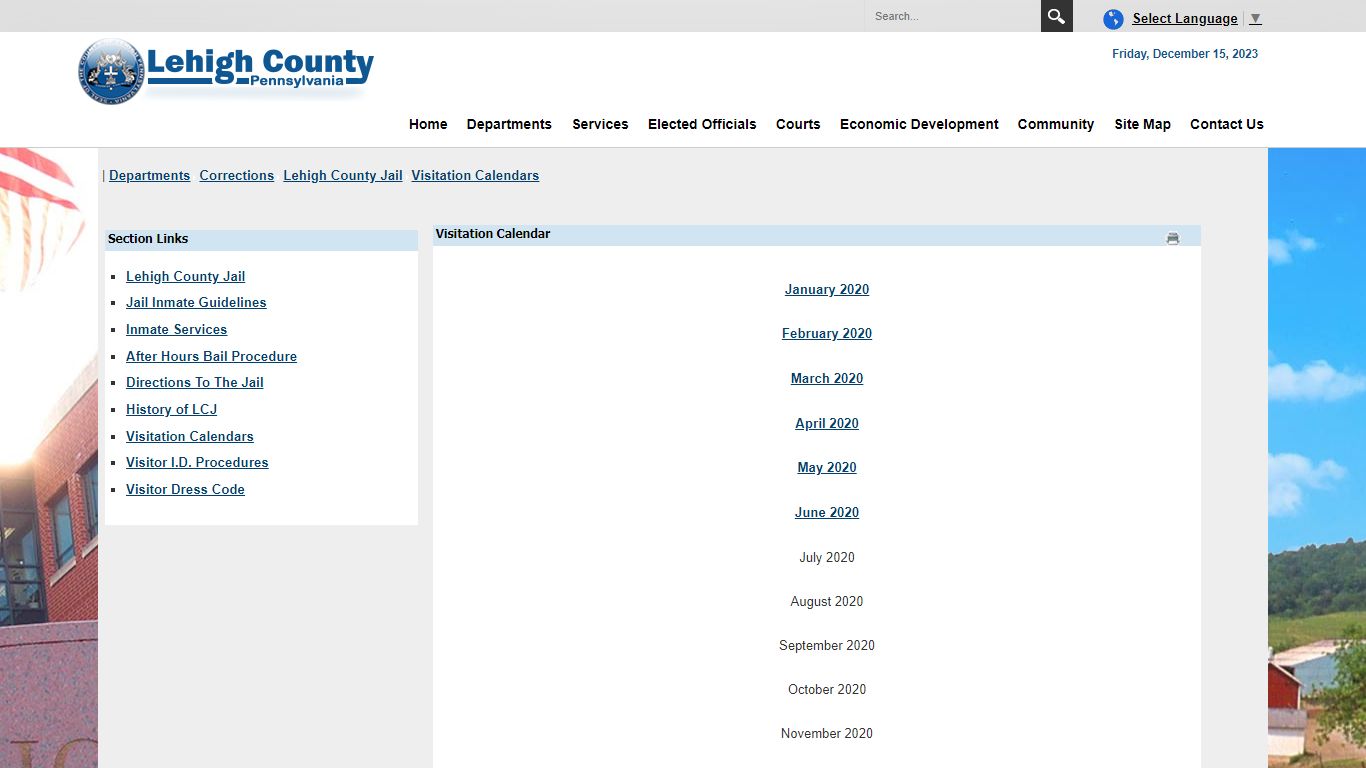Viewport: 1366px width, 768px height.
Task: Open the Services menu
Action: point(600,124)
